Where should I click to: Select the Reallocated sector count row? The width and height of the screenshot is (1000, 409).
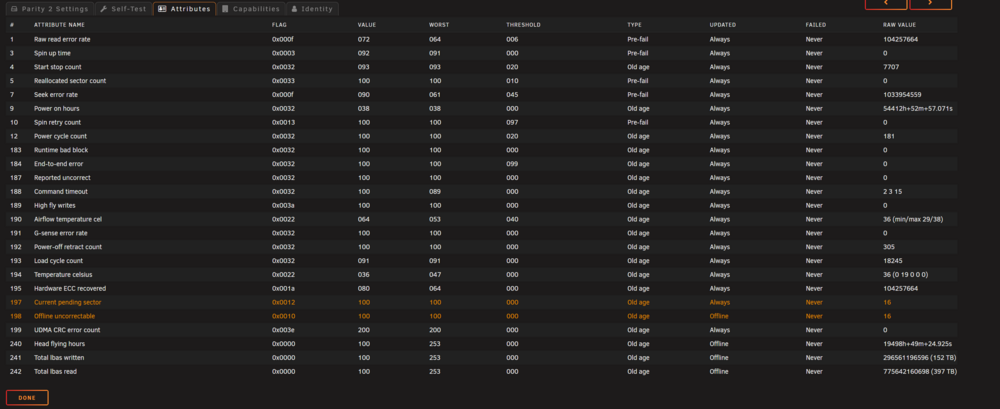[x=482, y=81]
